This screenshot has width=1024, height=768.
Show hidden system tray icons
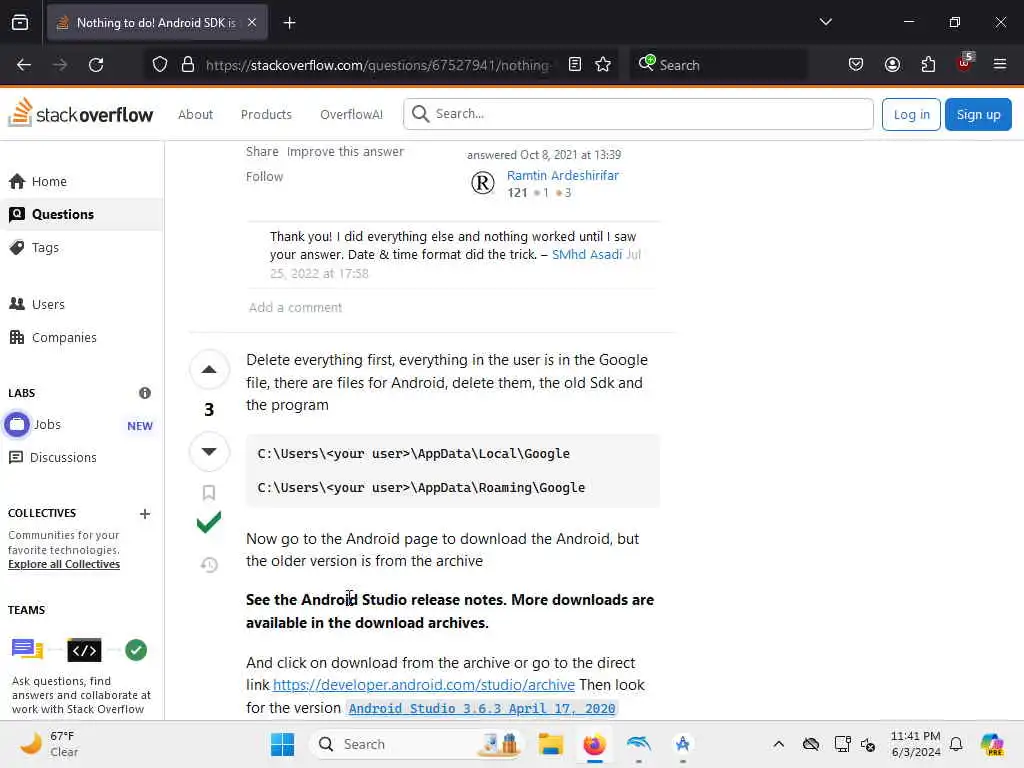coord(778,744)
